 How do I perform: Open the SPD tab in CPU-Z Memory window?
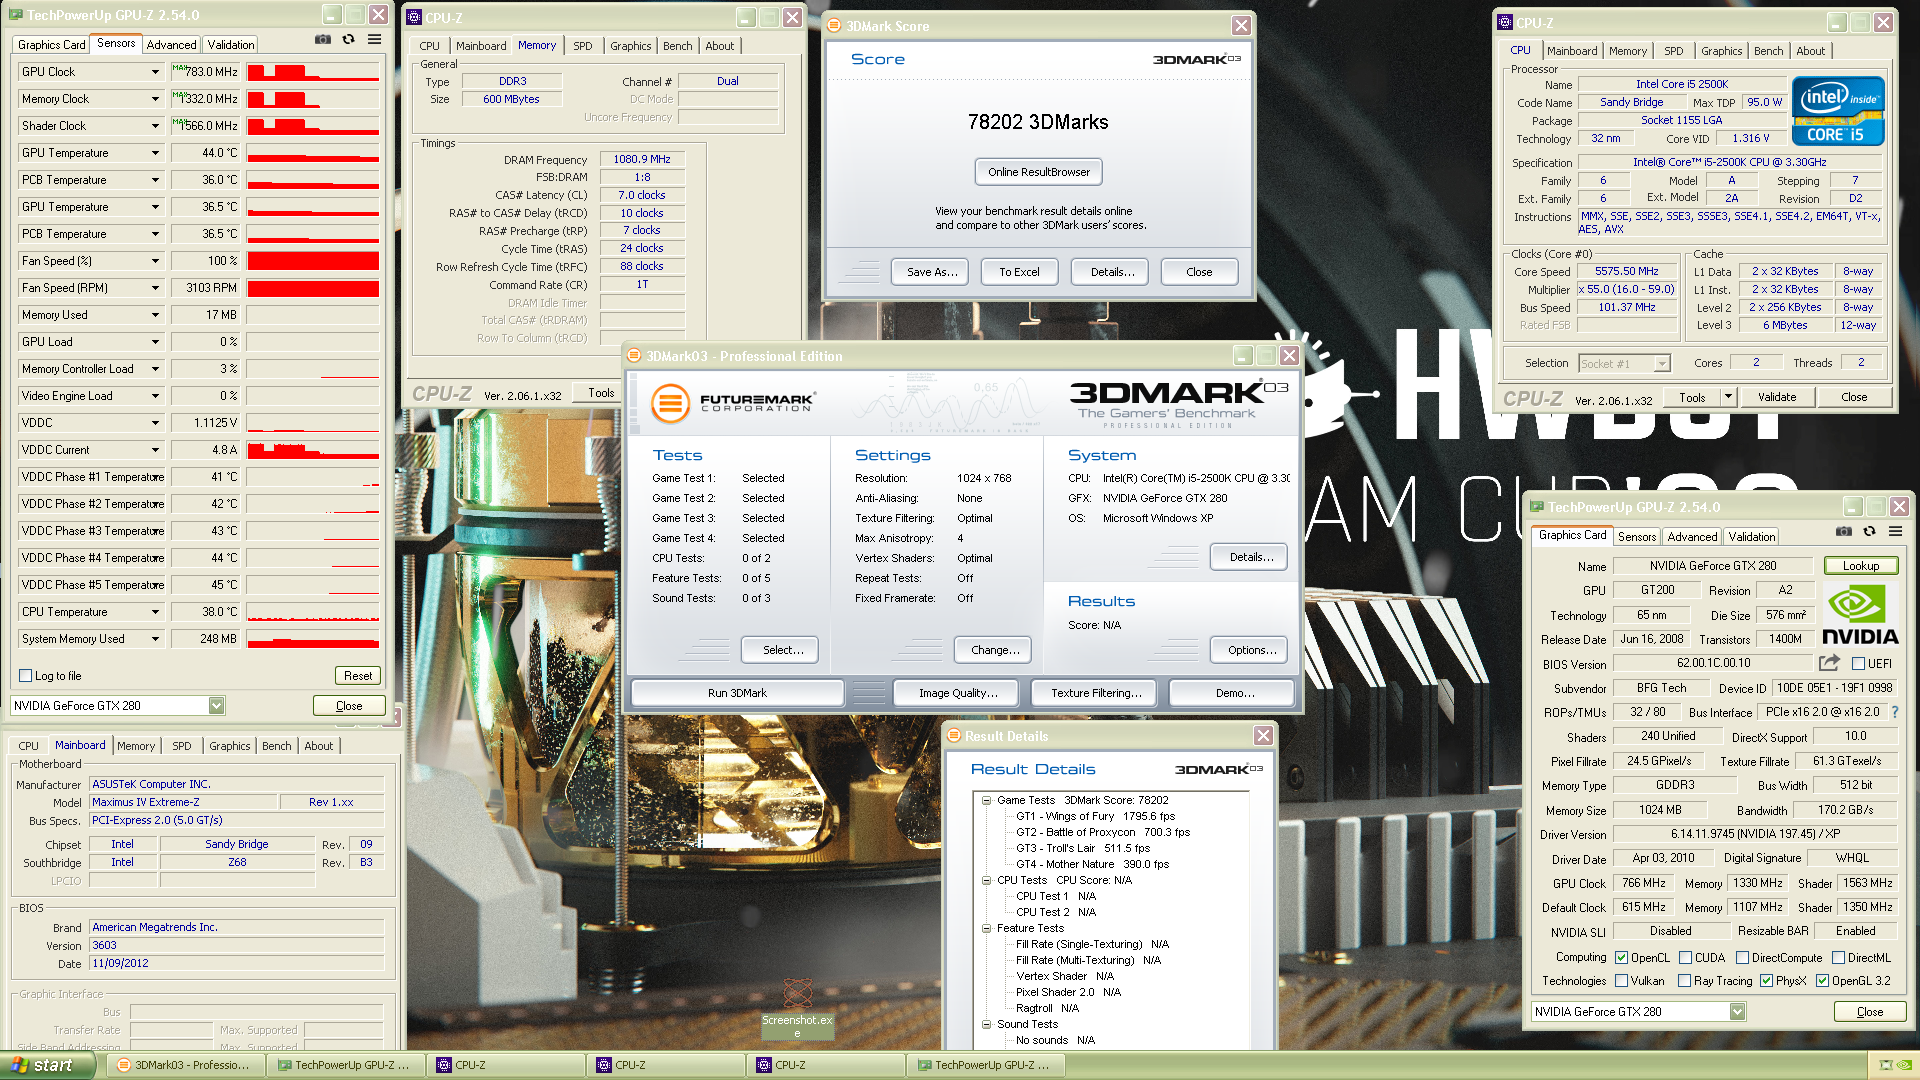tap(583, 46)
